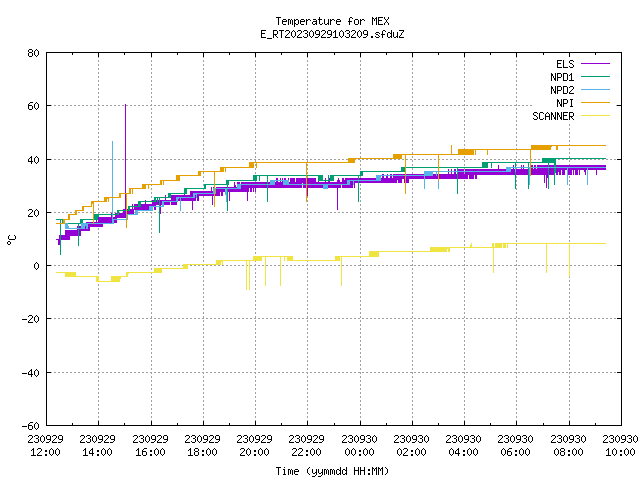Screen dimensions: 640x480
Task: Click the -40 y-axis tick label
Action: (x=31, y=373)
